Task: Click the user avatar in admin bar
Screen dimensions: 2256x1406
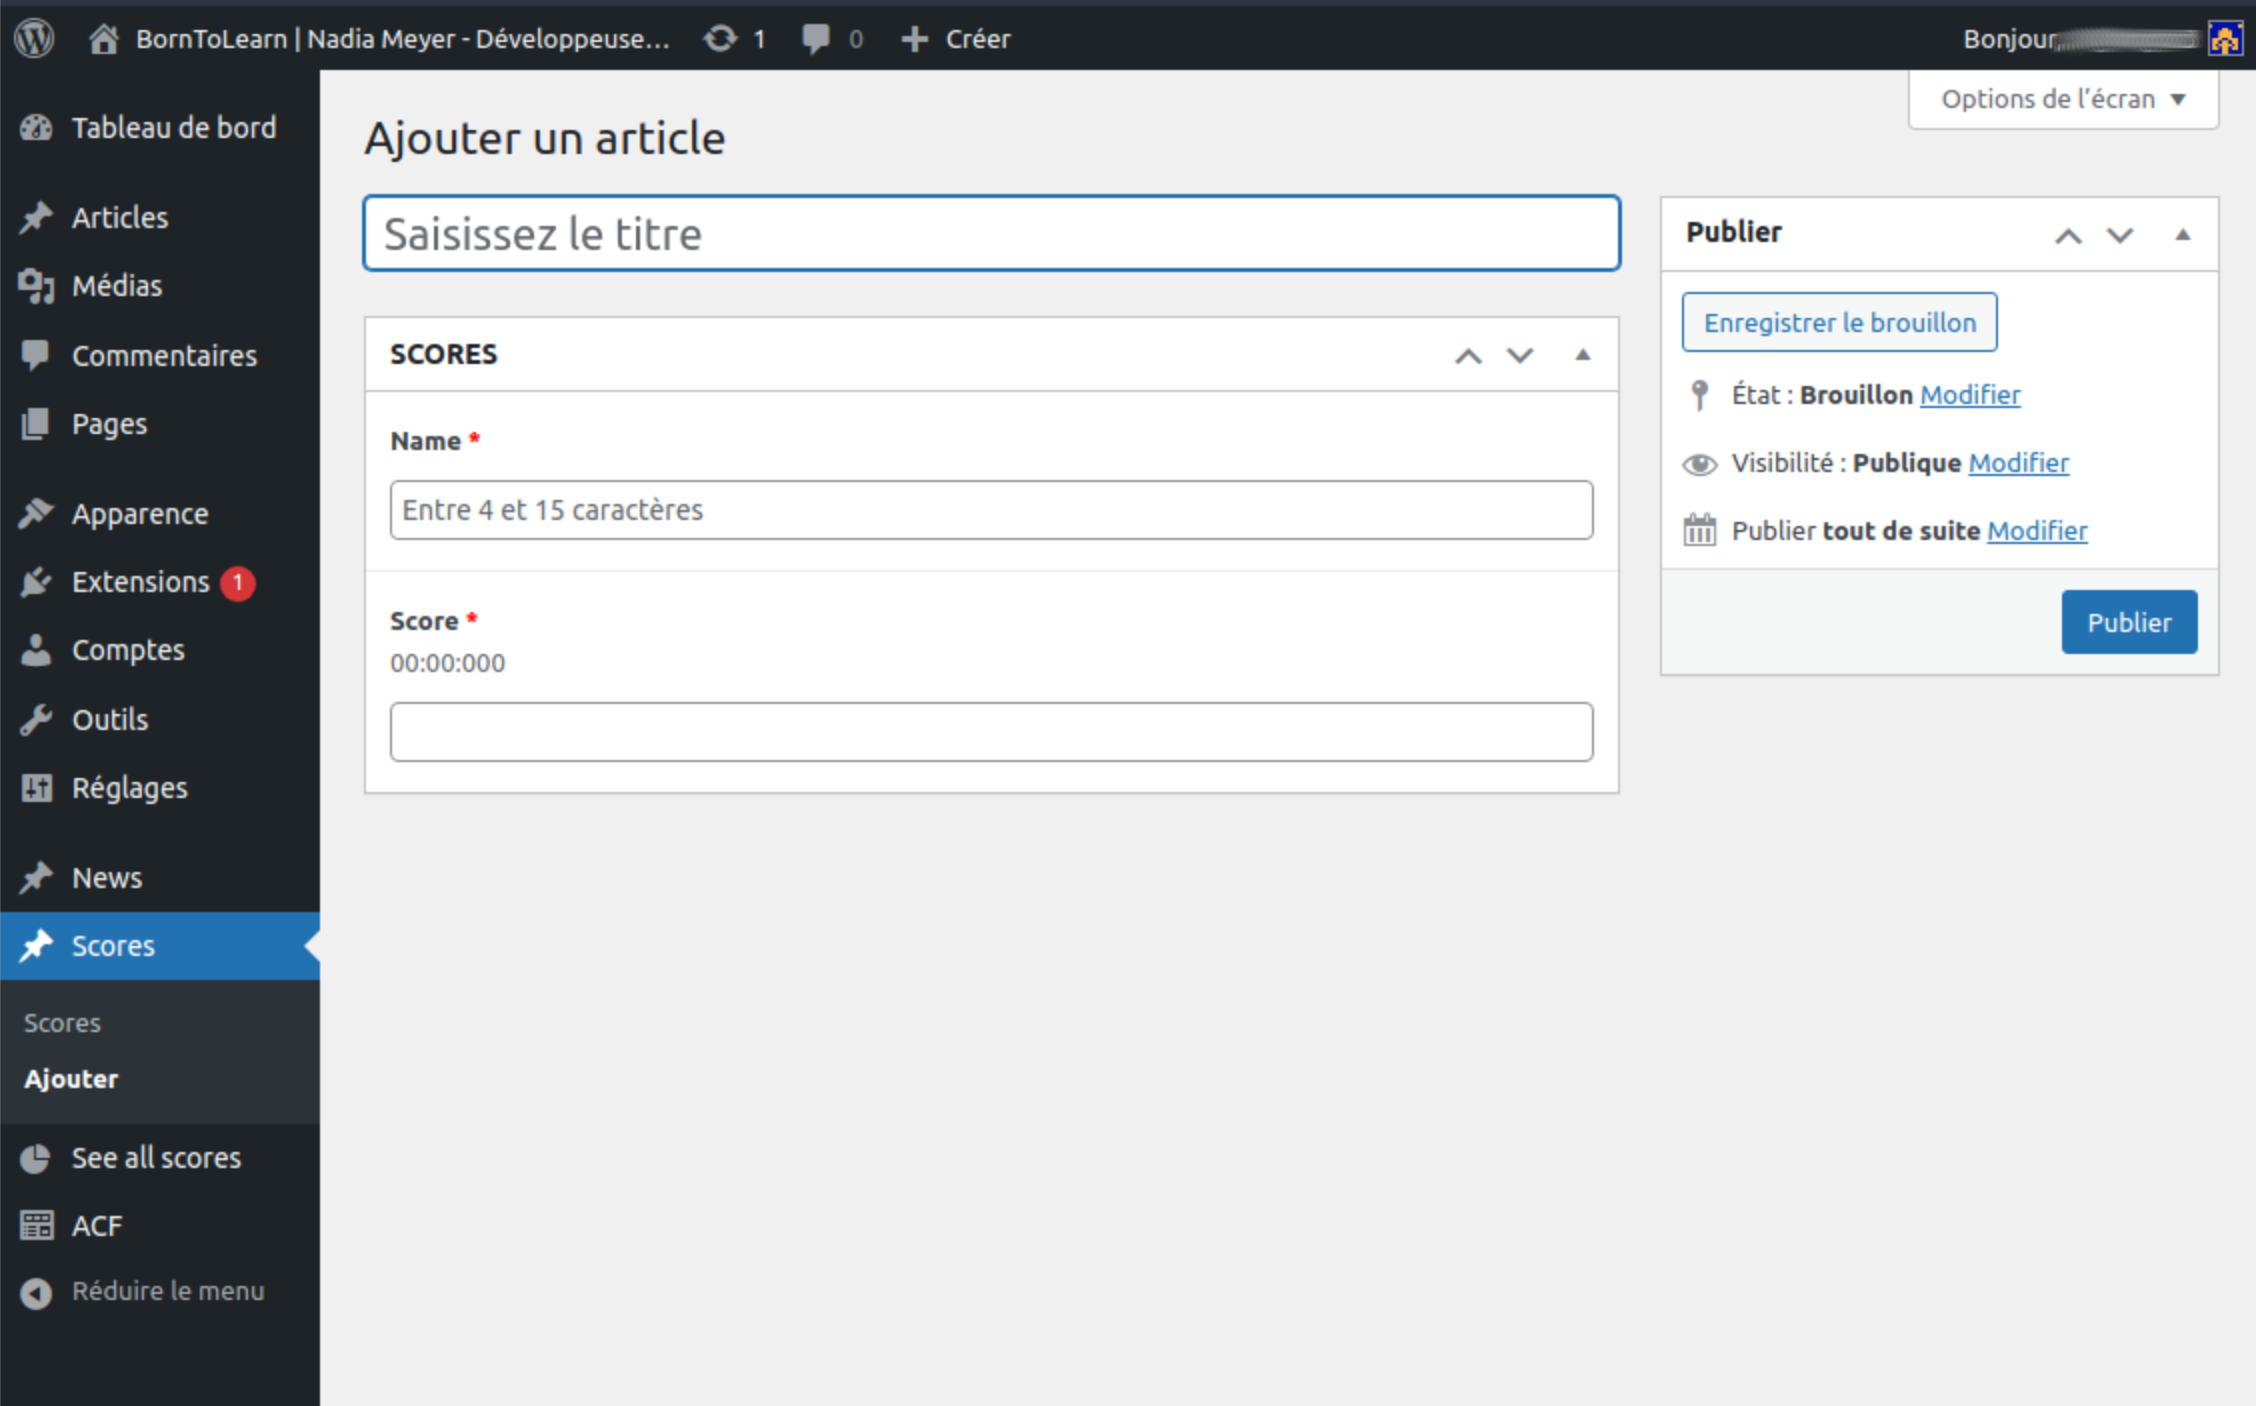Action: pyautogui.click(x=2224, y=39)
